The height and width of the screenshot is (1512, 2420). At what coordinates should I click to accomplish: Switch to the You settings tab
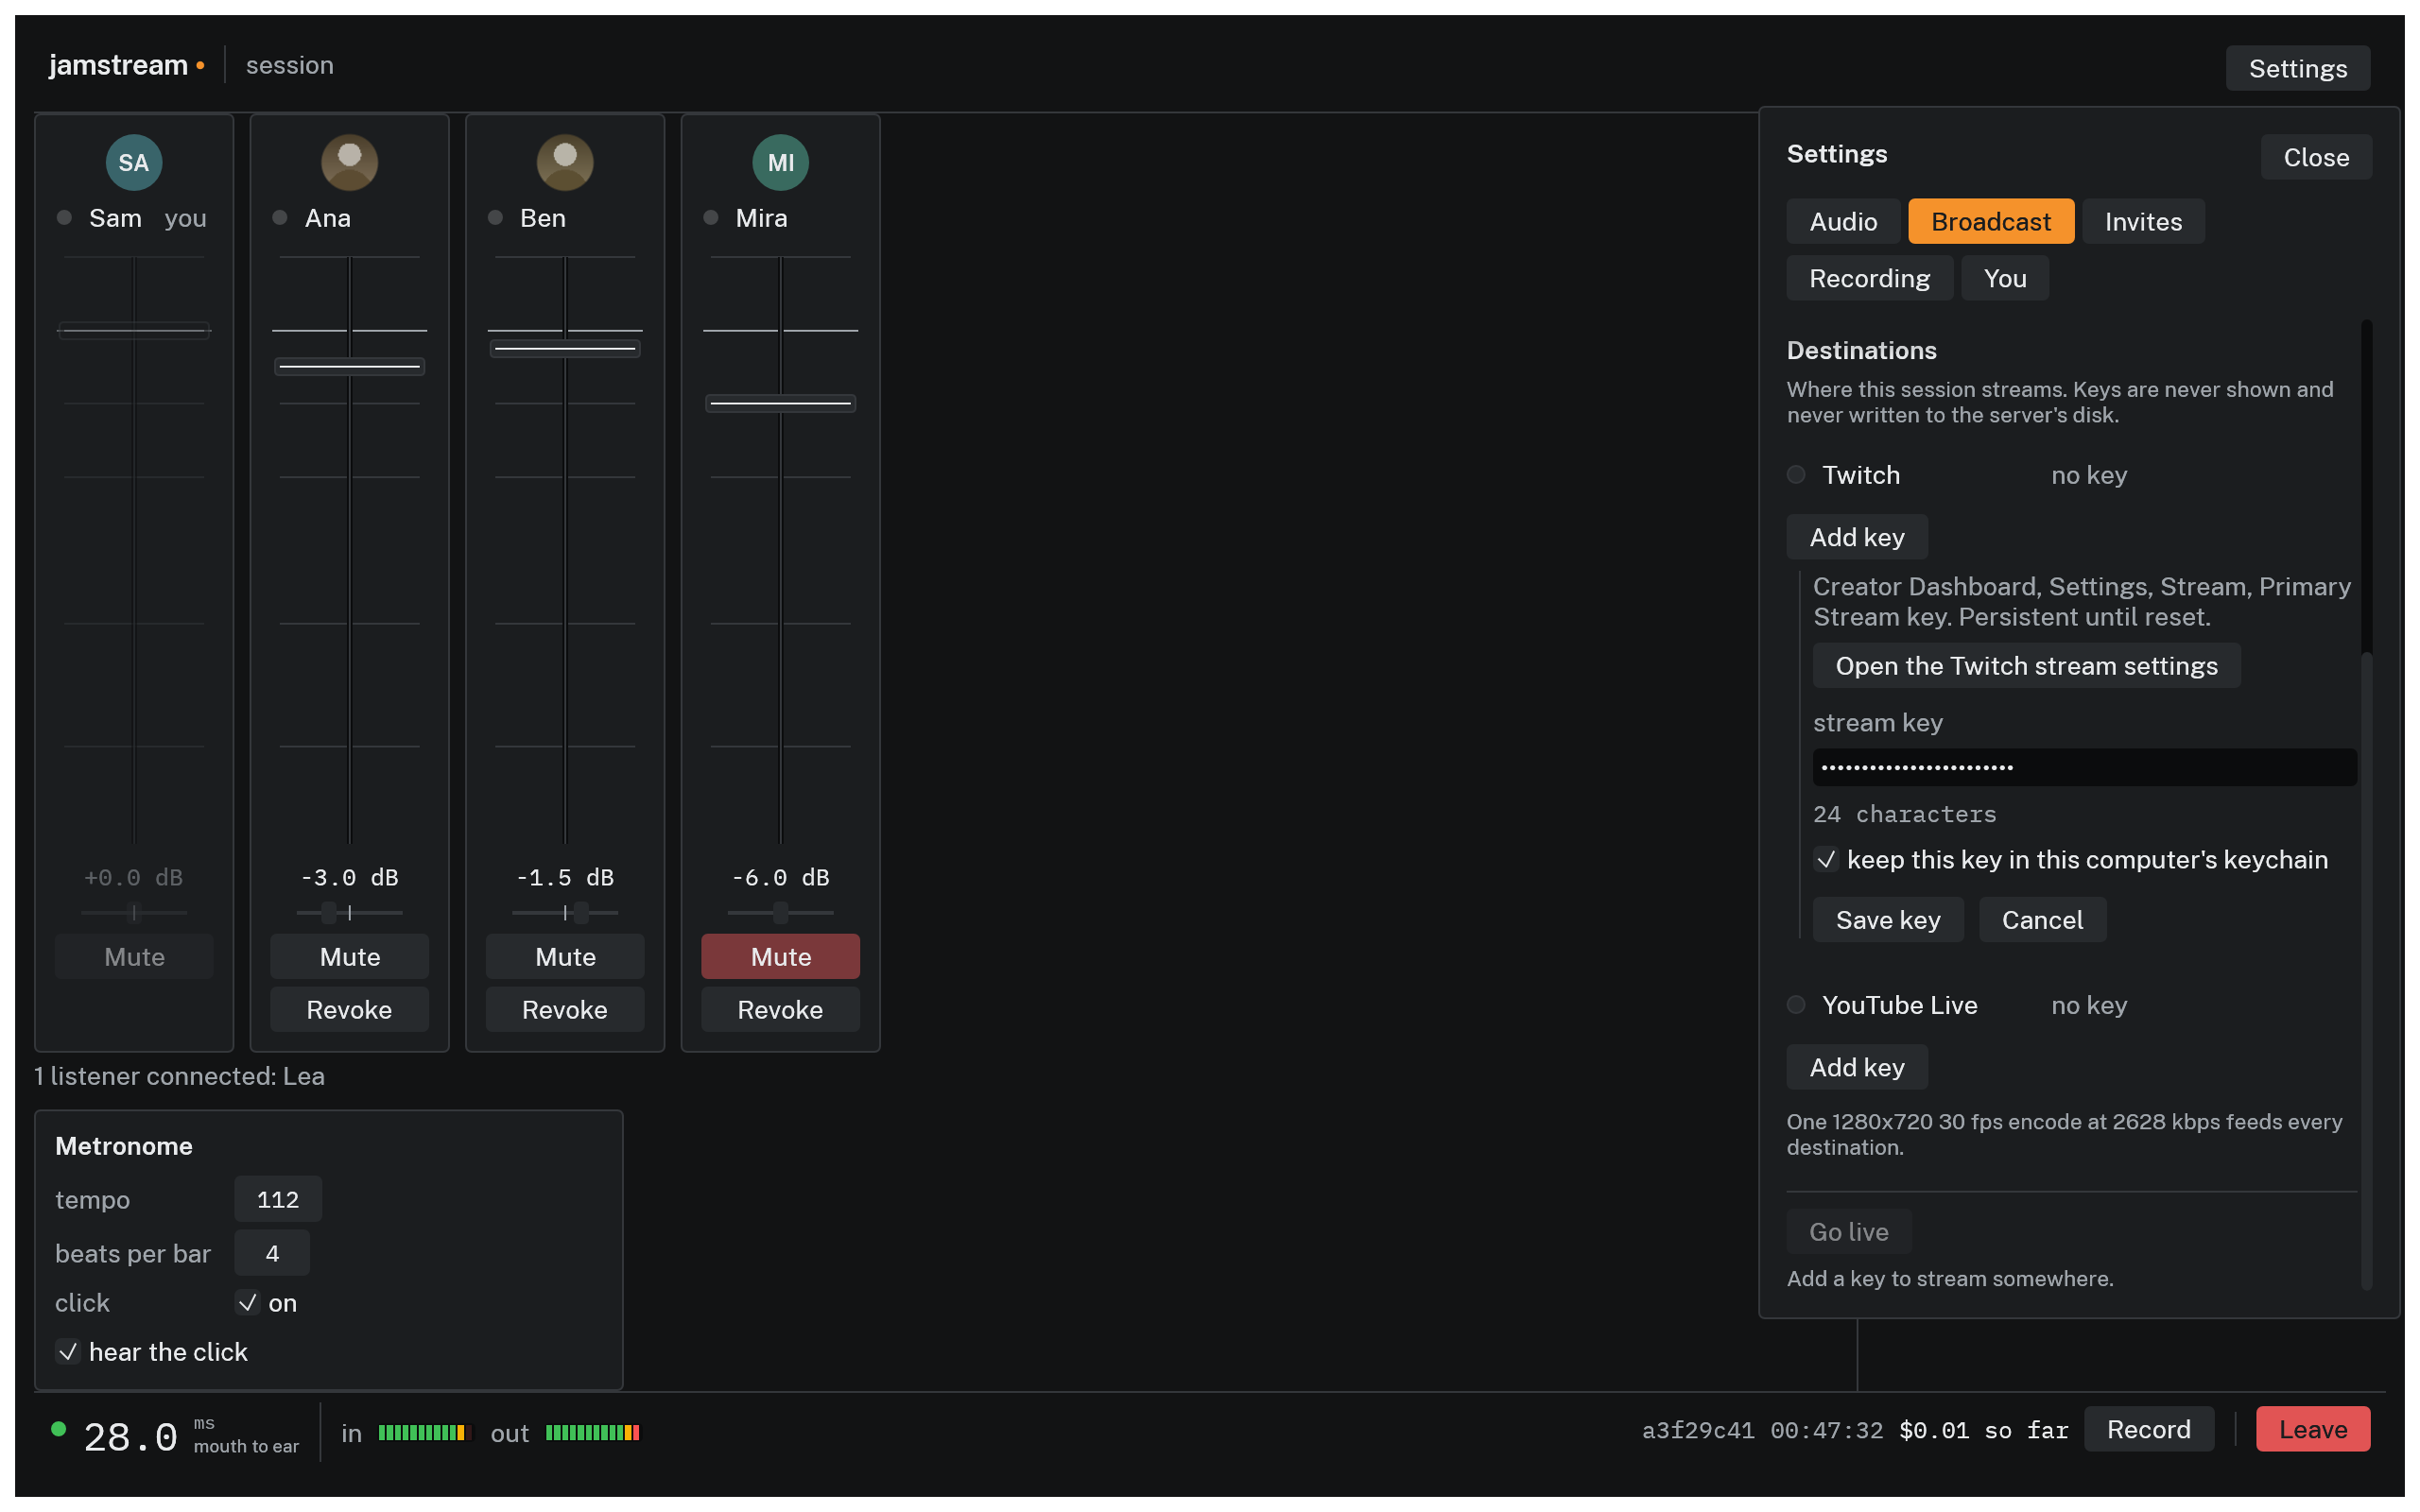[2004, 278]
